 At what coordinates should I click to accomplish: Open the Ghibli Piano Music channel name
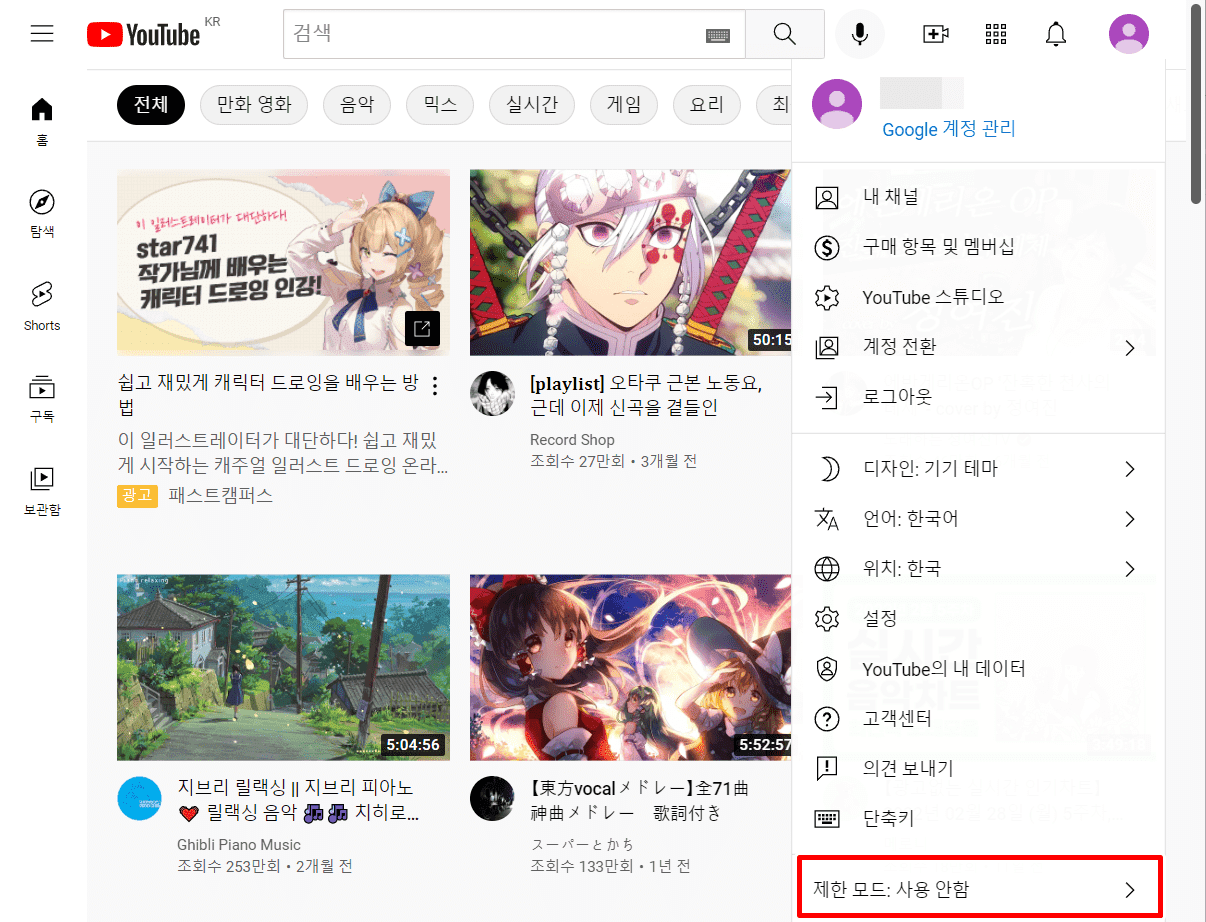click(x=239, y=844)
